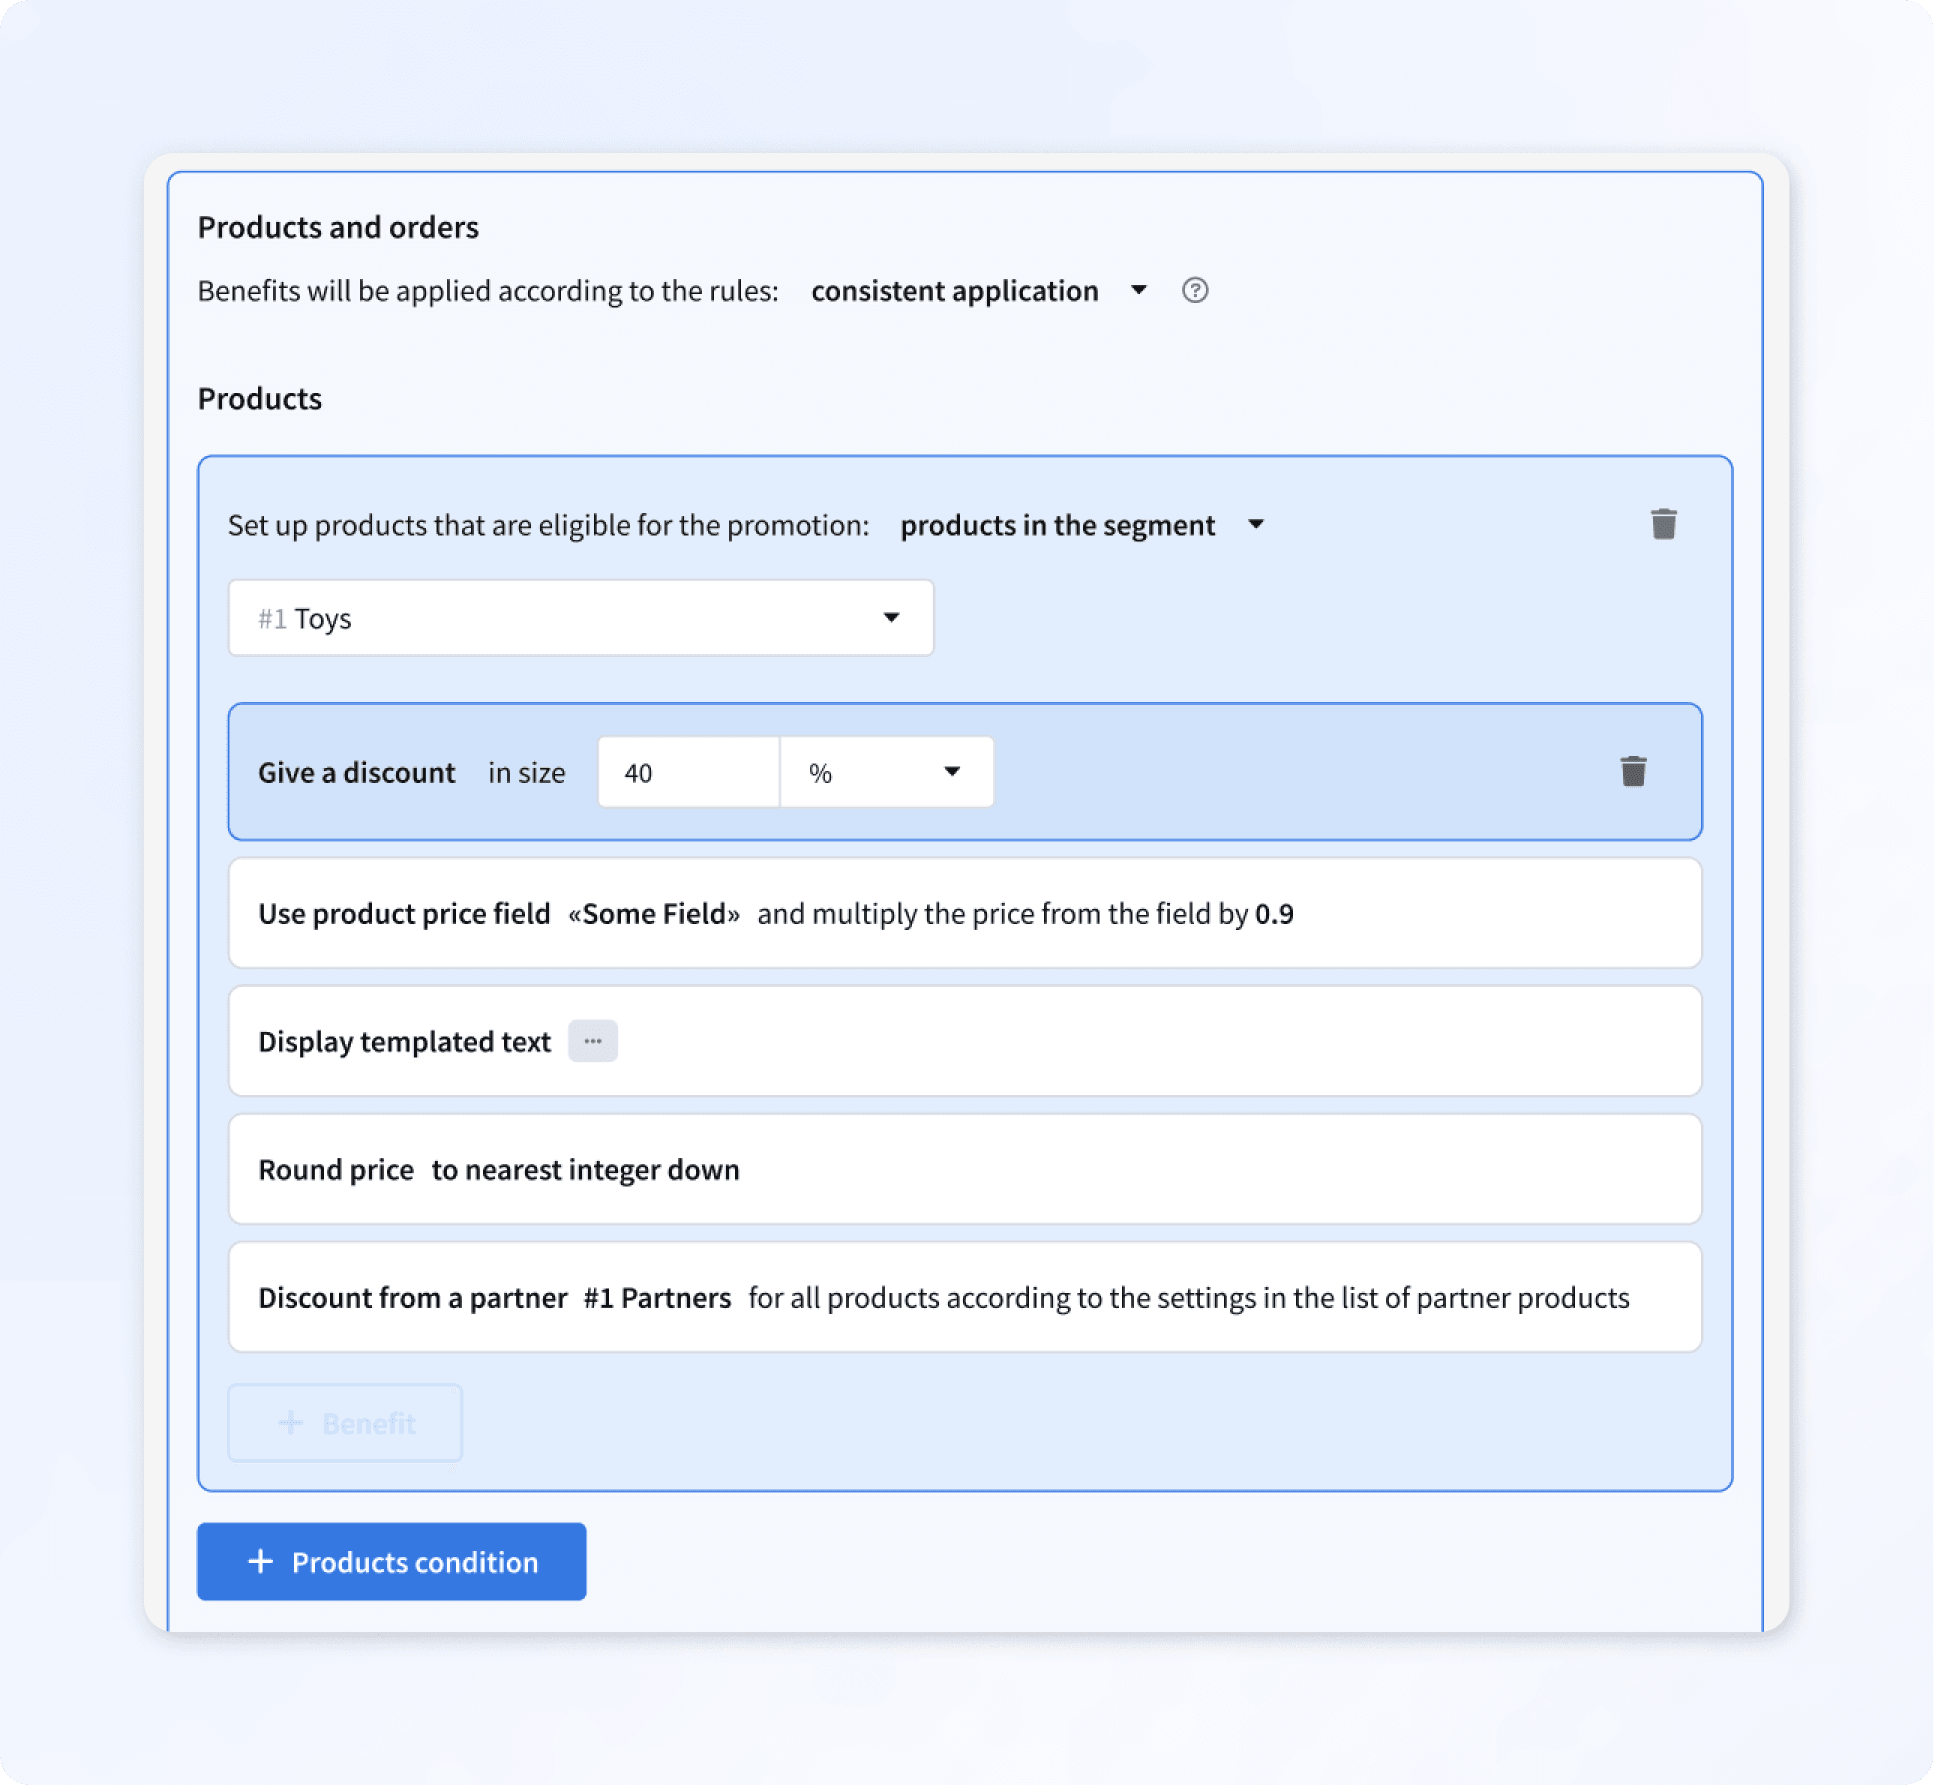Click to nearest integer down option
The width and height of the screenshot is (1934, 1785).
tap(585, 1170)
